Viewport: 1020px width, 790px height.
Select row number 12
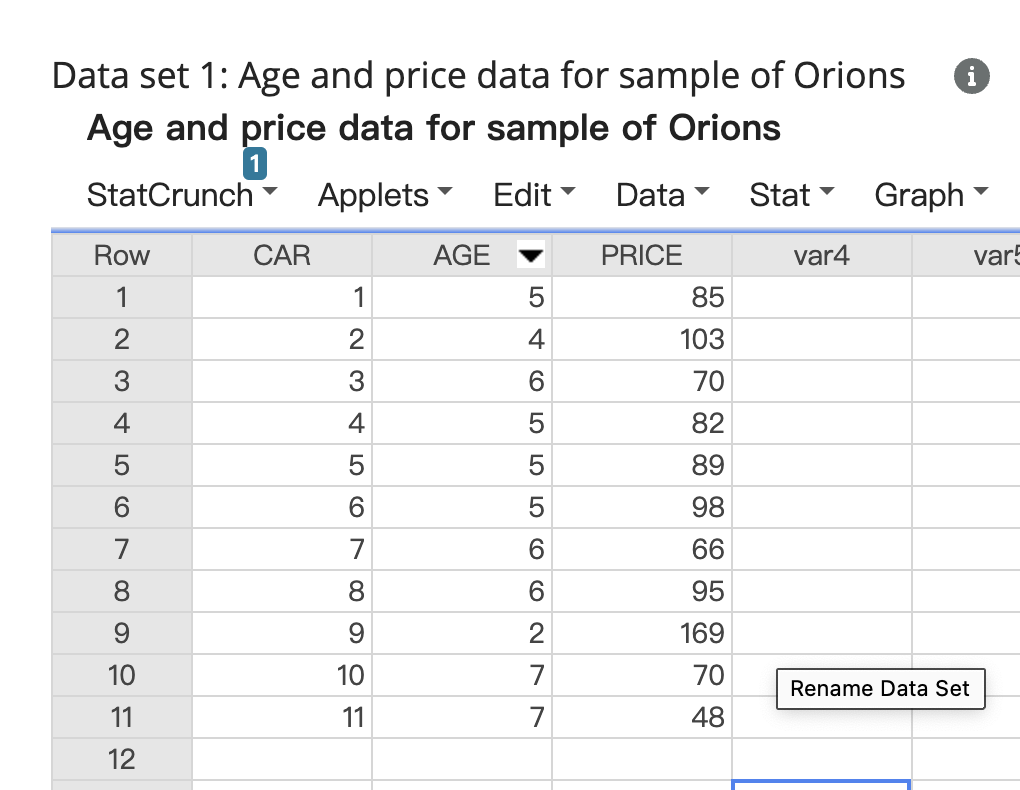[122, 759]
